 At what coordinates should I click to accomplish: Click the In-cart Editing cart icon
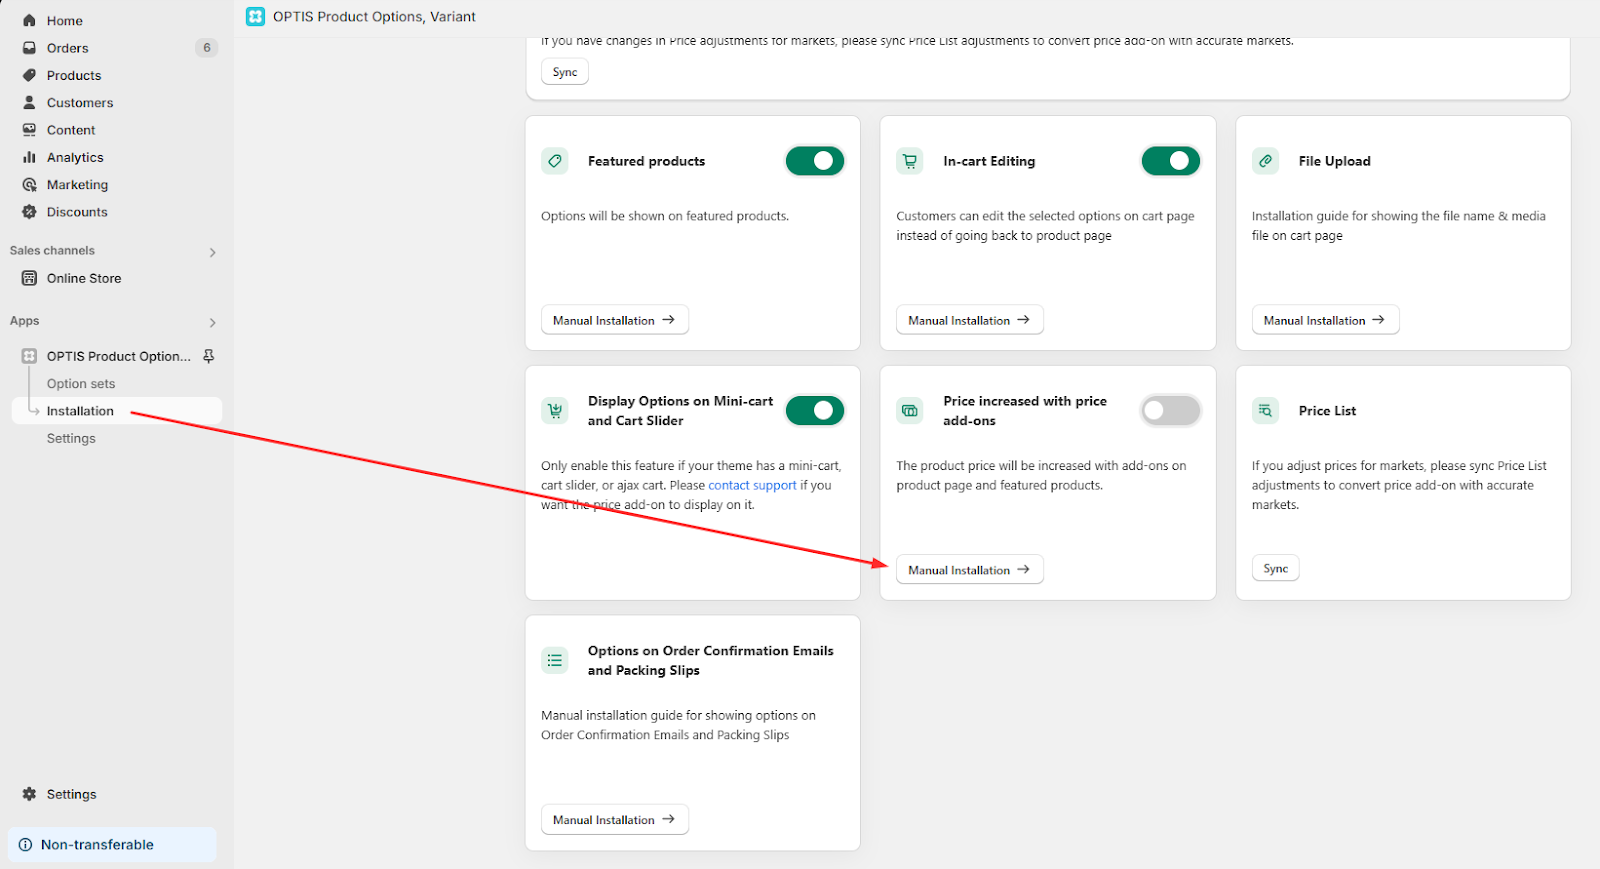pyautogui.click(x=910, y=161)
